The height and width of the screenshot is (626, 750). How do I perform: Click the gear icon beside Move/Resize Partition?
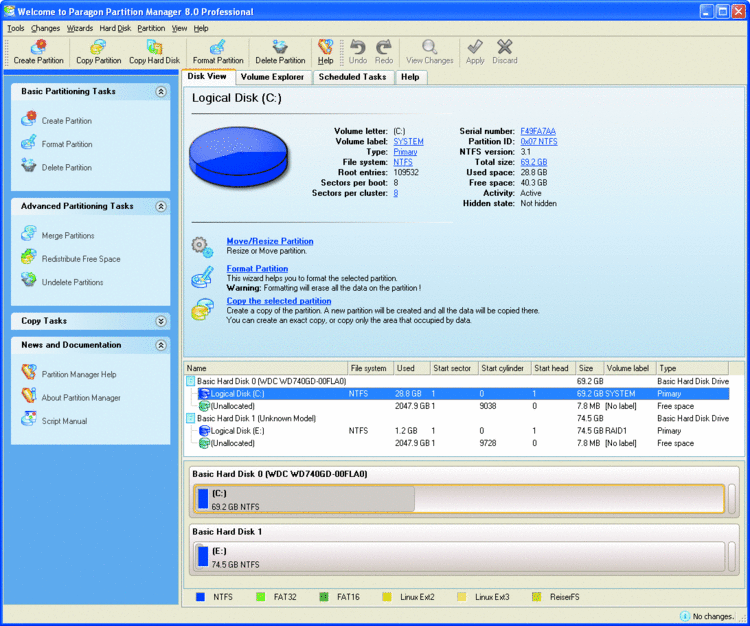pyautogui.click(x=202, y=246)
